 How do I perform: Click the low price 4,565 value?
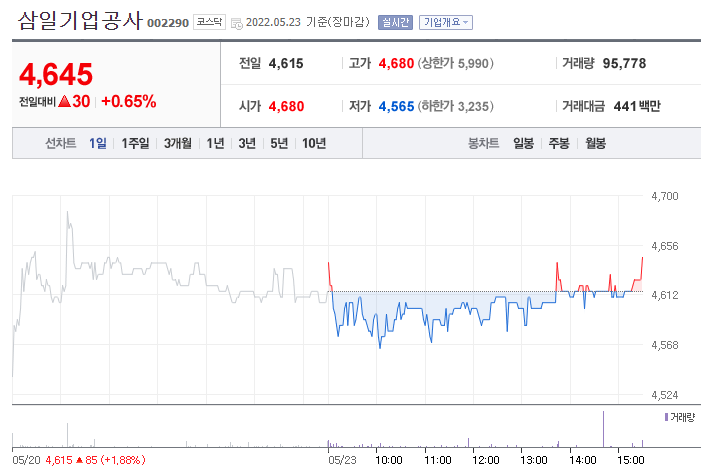click(396, 106)
